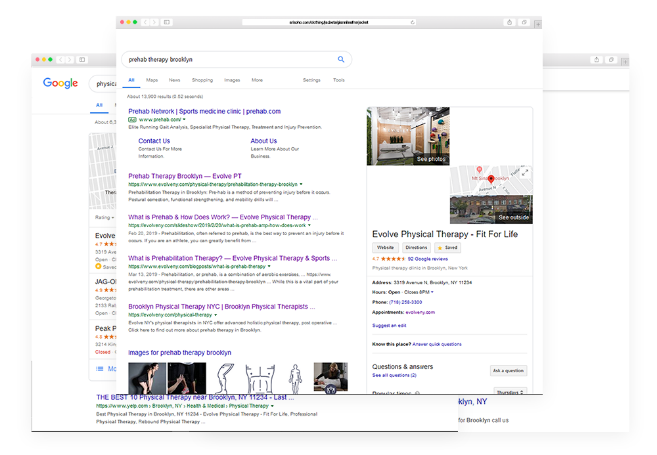Switch to the Images search tab
The height and width of the screenshot is (455, 657).
(x=232, y=80)
